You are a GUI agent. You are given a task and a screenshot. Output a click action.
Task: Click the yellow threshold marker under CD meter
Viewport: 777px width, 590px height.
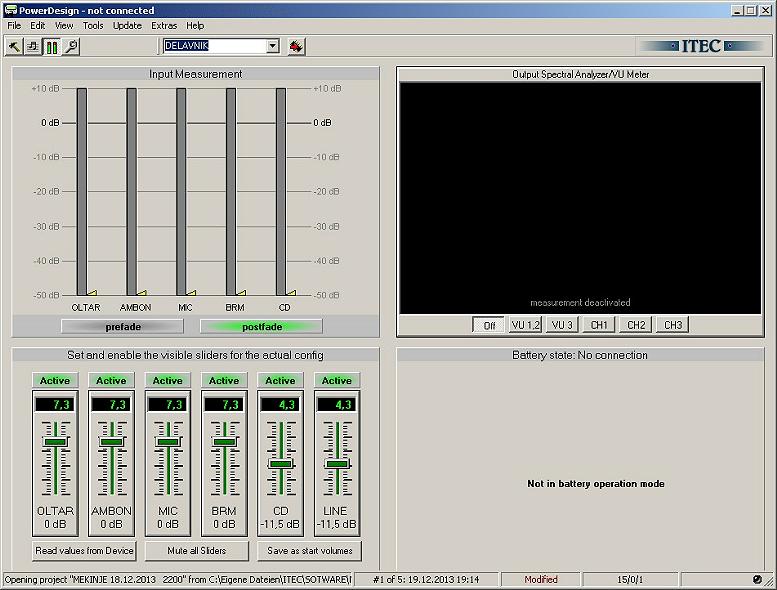pyautogui.click(x=292, y=293)
